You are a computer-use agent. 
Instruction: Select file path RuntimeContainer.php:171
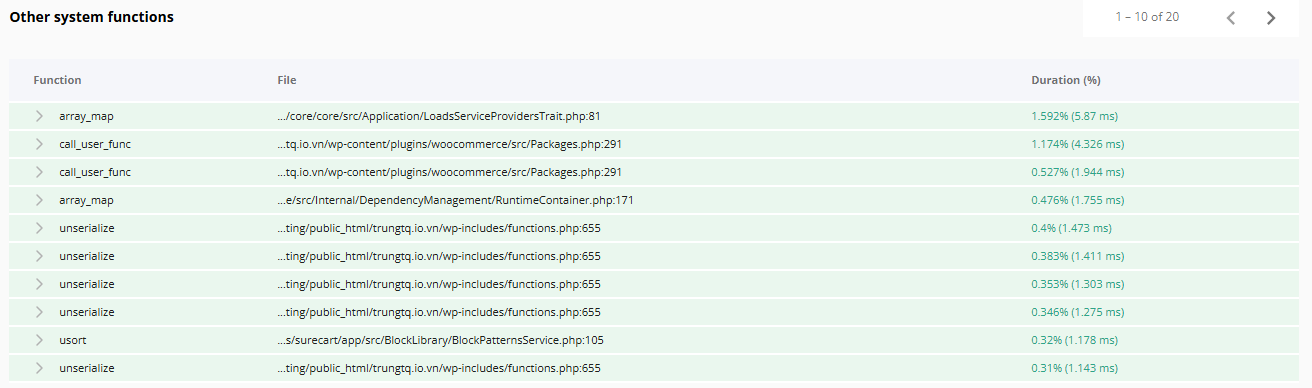pos(455,200)
